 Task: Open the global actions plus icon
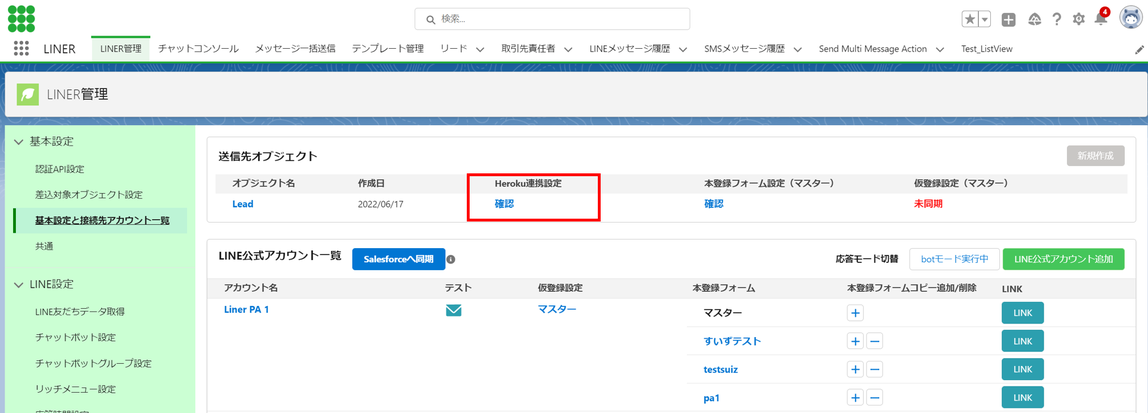coord(1008,20)
